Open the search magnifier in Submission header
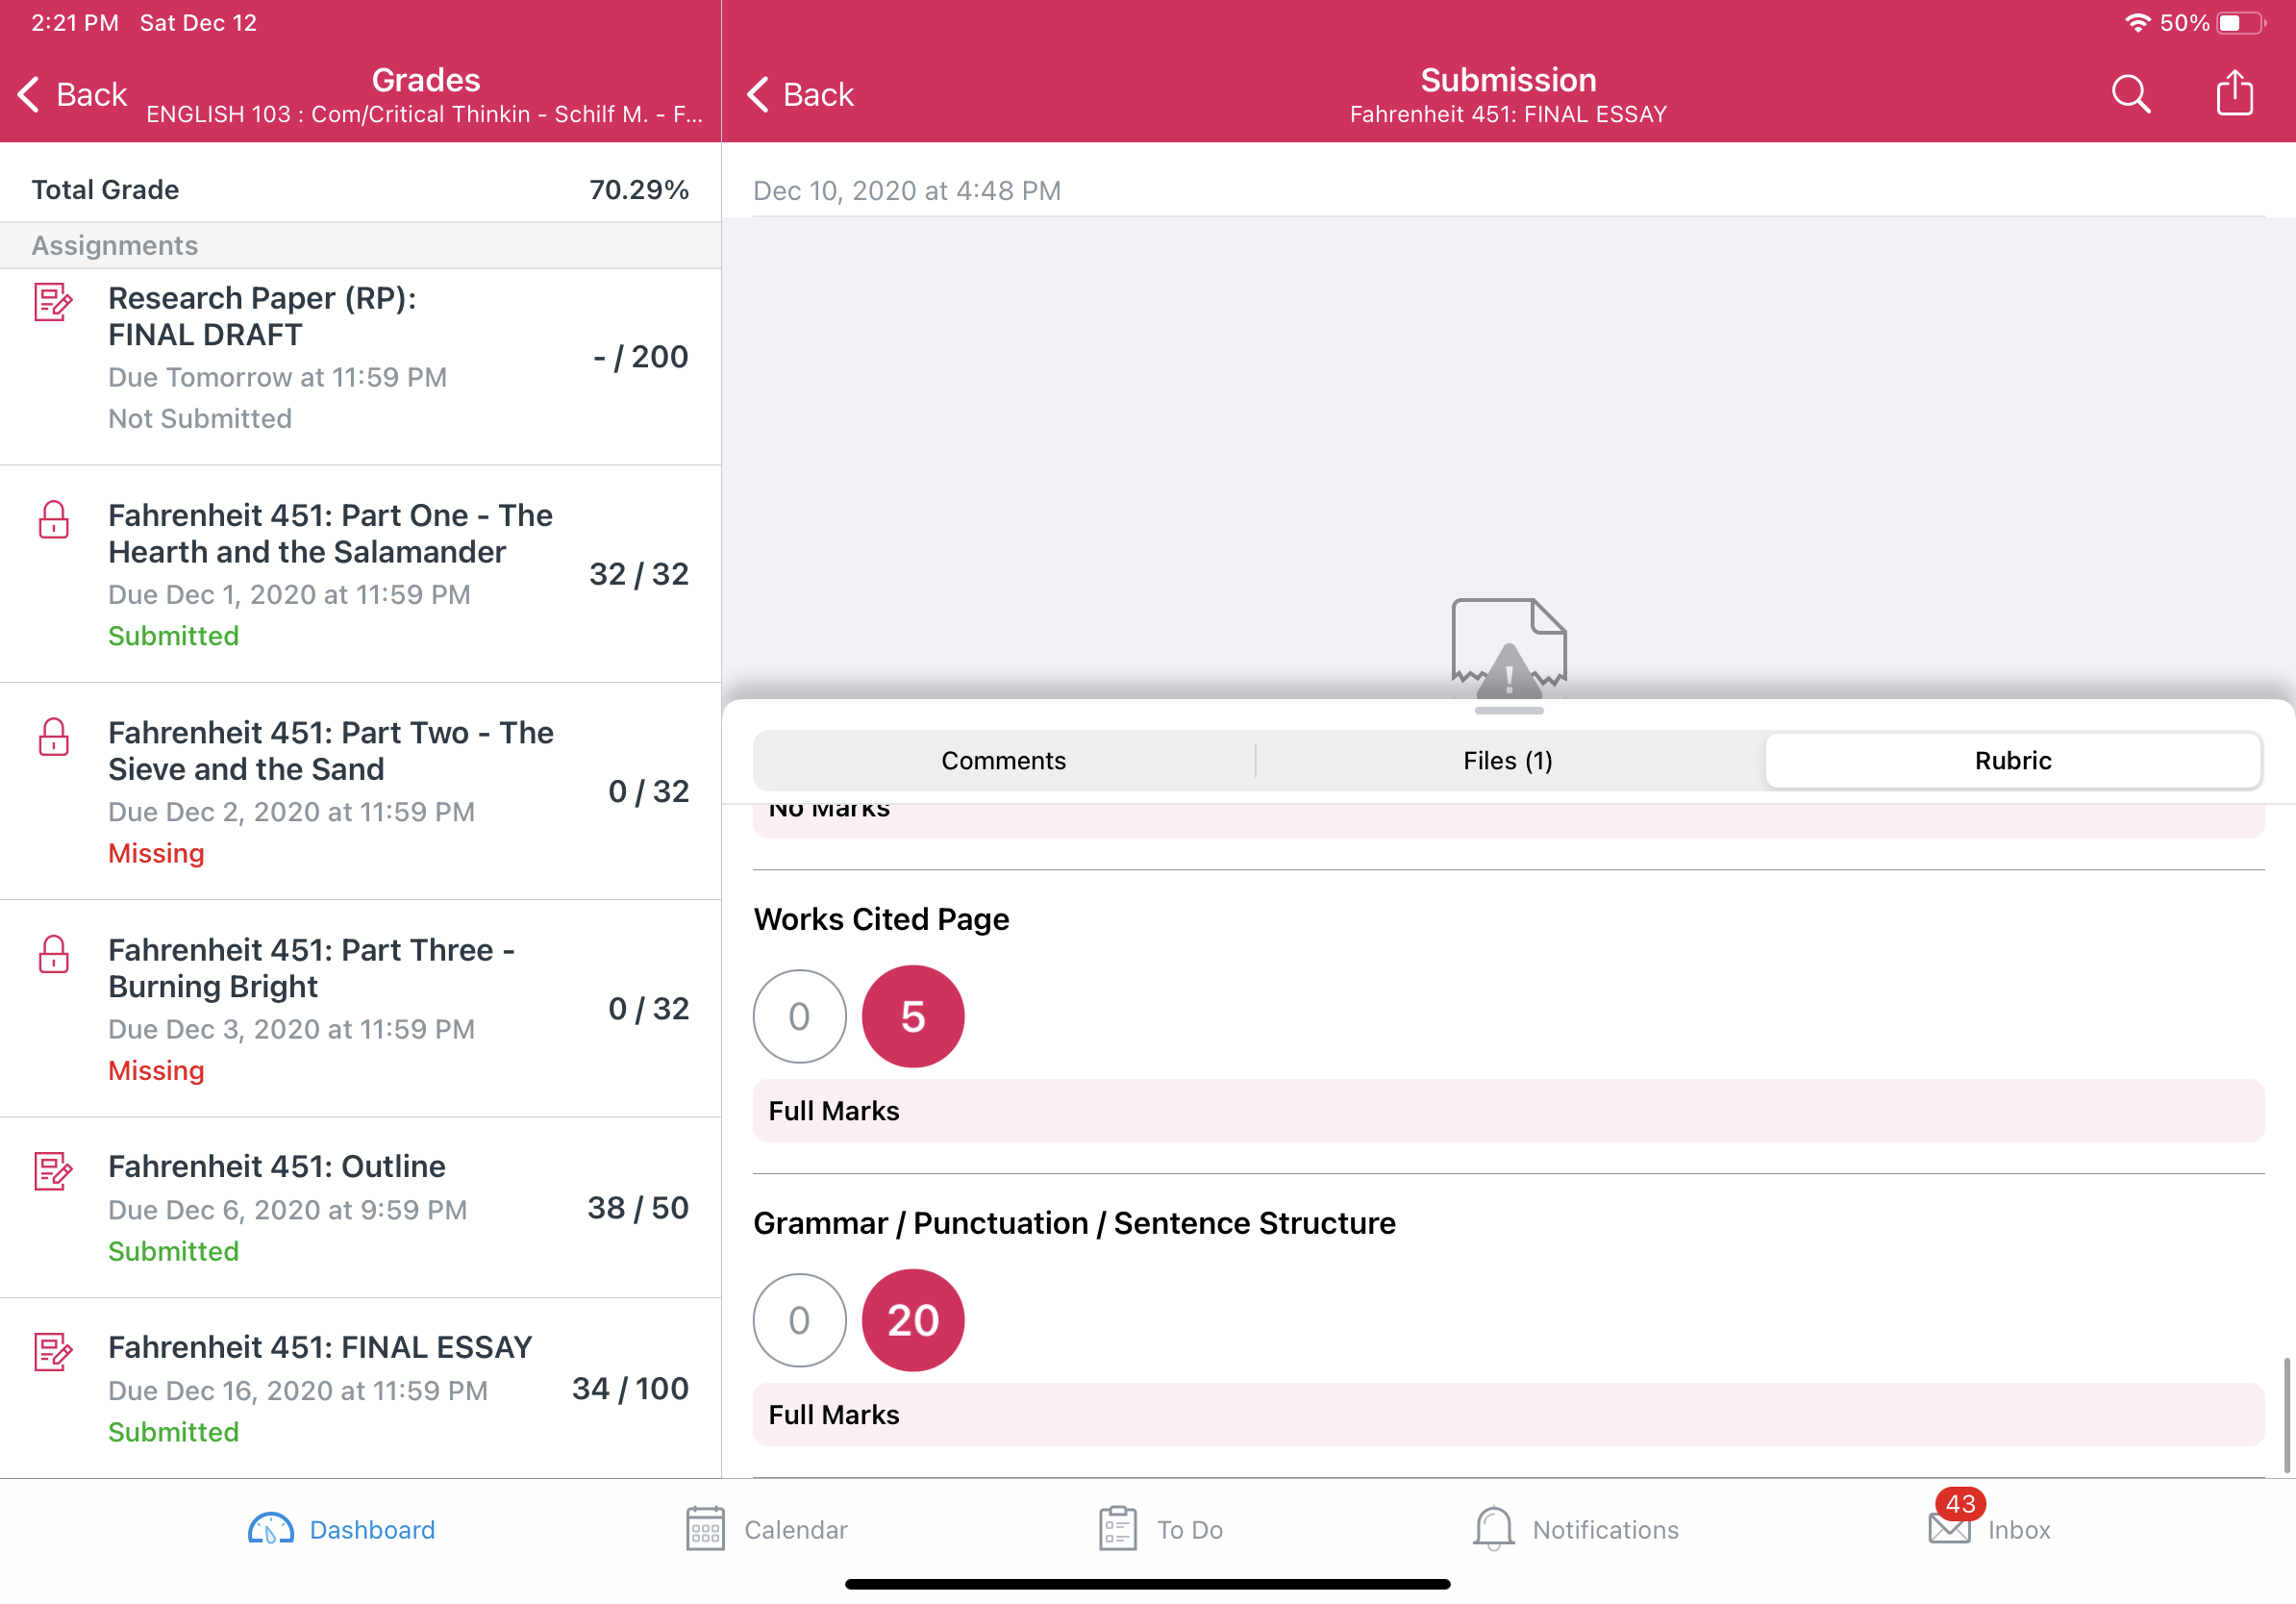 (2130, 94)
